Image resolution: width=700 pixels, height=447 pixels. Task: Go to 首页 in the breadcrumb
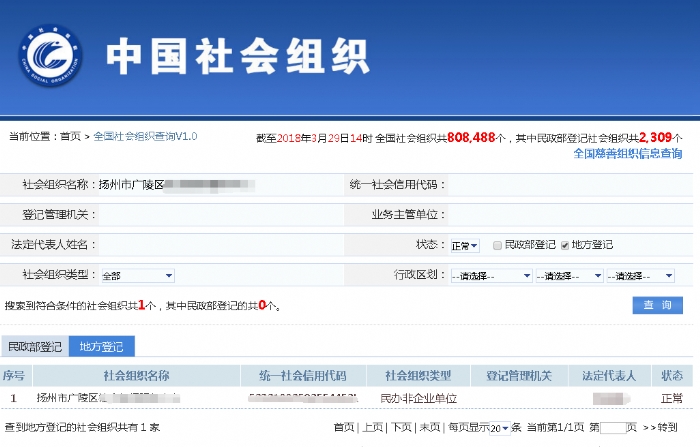(x=70, y=137)
